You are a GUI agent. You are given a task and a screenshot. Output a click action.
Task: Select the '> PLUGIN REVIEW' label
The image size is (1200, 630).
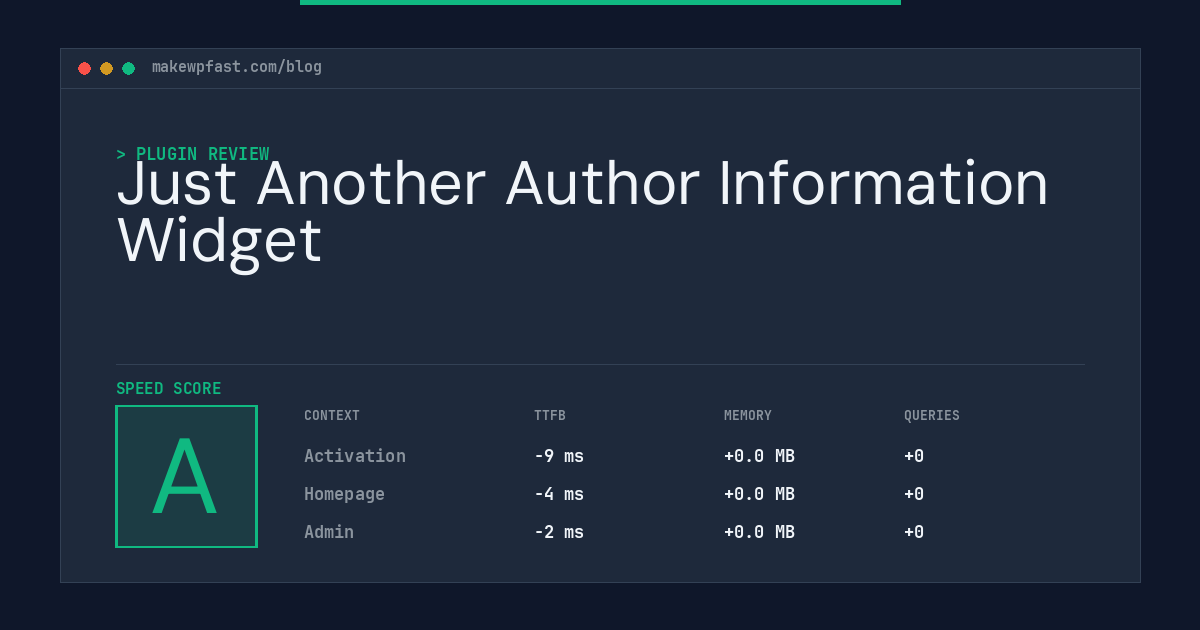193,154
